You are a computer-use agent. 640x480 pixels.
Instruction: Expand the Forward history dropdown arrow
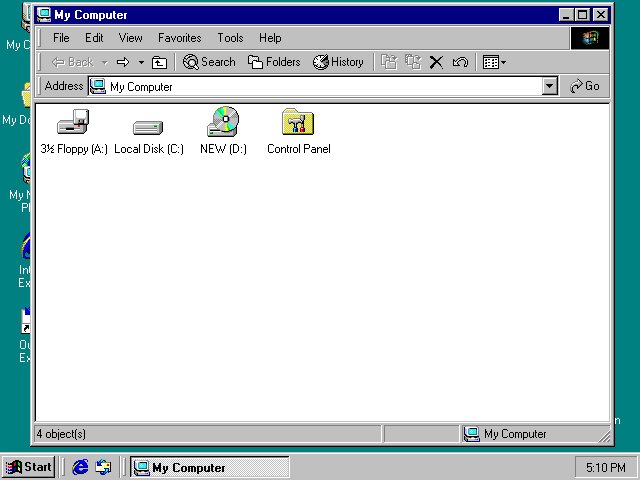tap(141, 62)
